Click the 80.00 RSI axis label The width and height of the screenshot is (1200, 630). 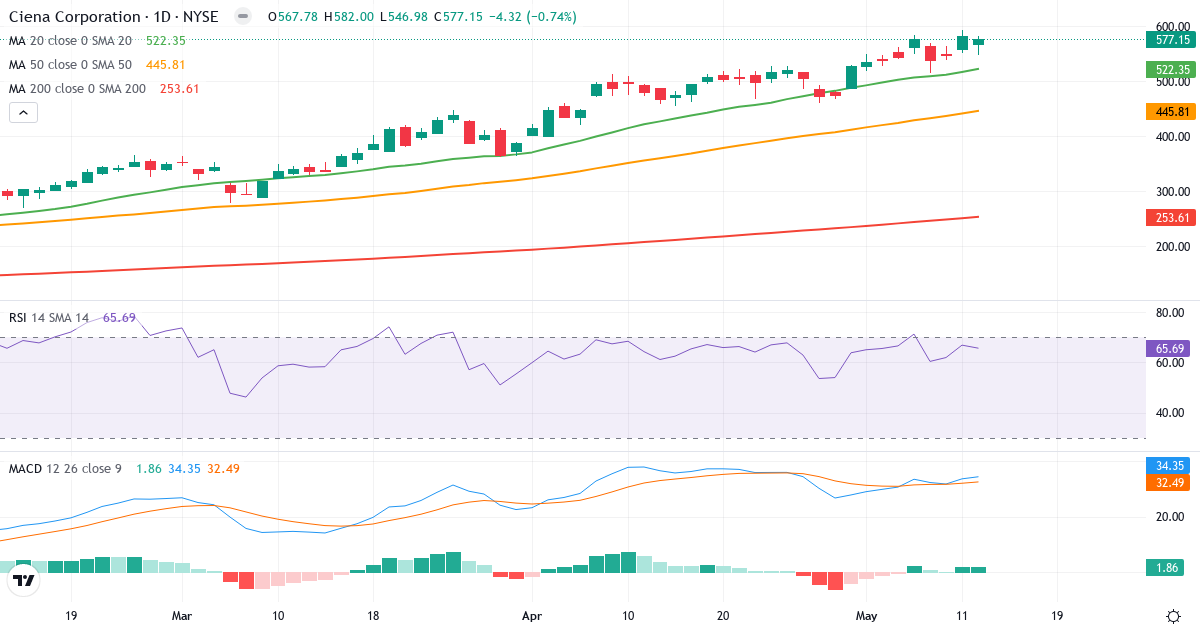click(1172, 313)
